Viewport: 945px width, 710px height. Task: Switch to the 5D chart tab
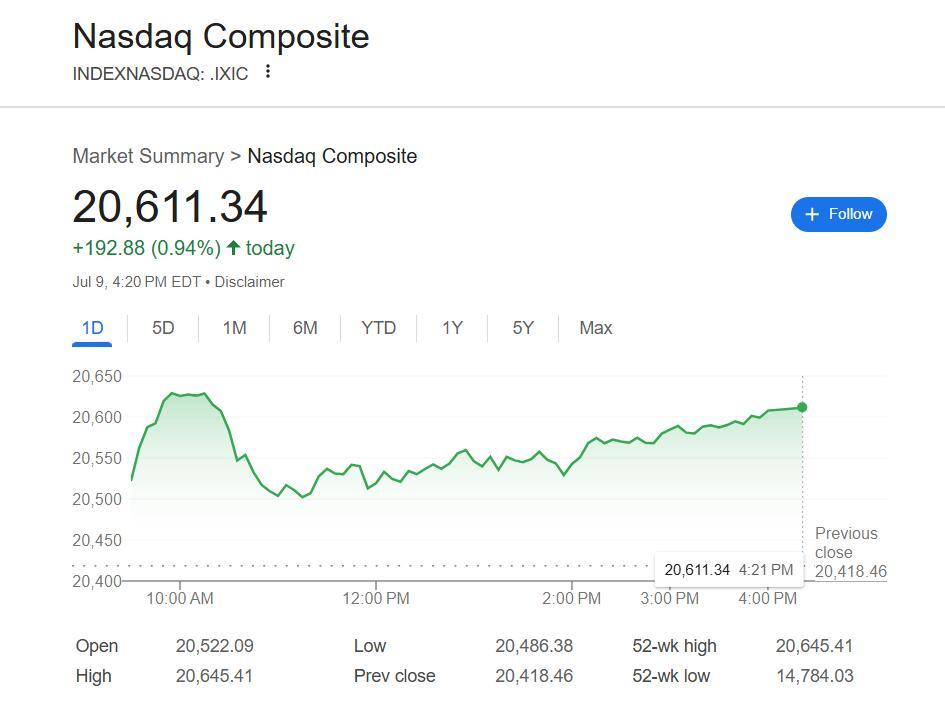163,328
